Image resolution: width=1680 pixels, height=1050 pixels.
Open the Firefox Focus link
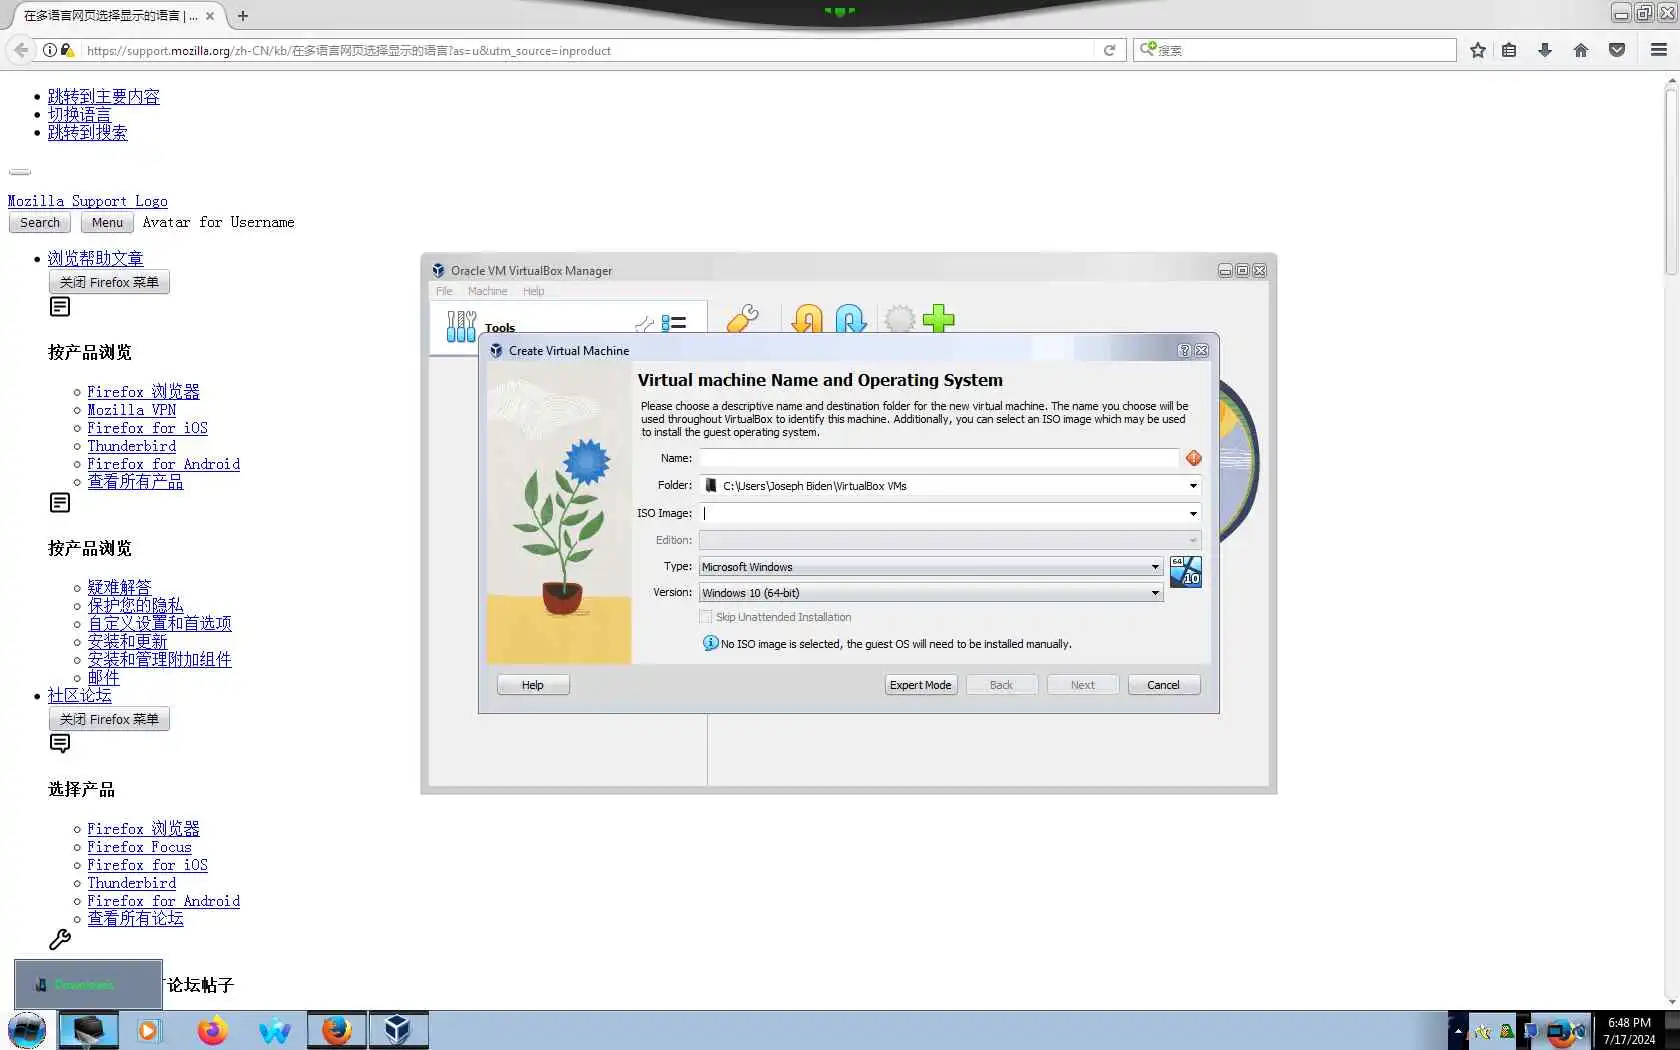139,847
